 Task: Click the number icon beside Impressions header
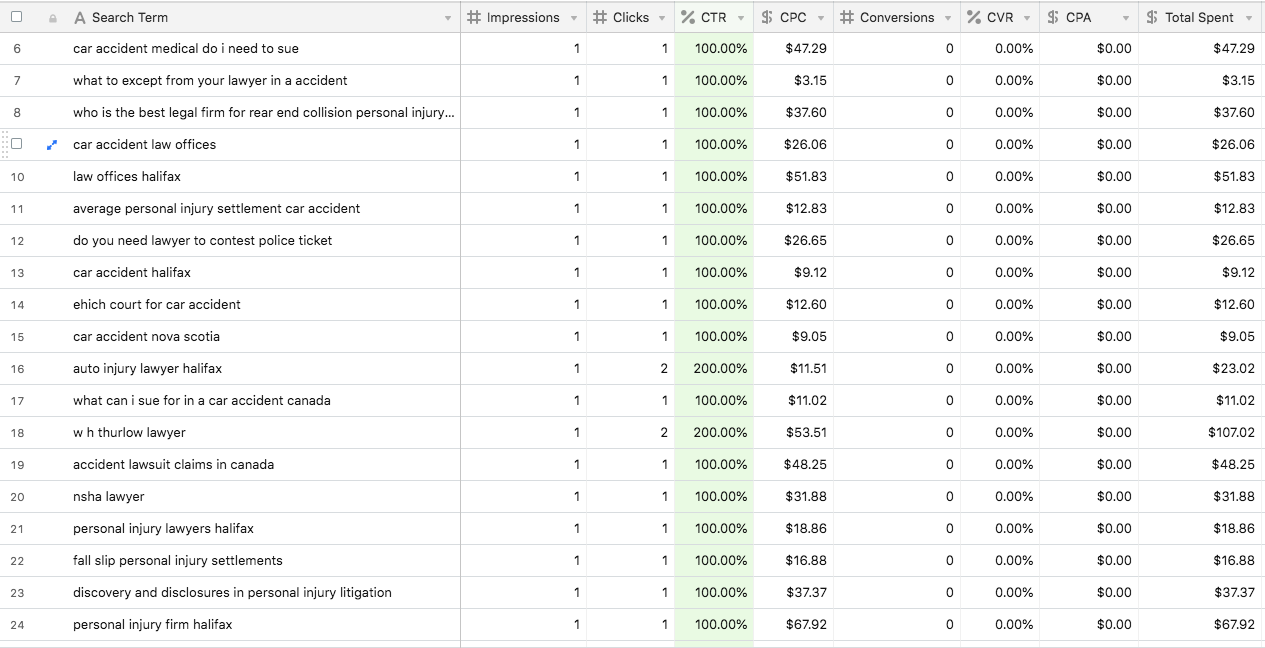[x=474, y=17]
